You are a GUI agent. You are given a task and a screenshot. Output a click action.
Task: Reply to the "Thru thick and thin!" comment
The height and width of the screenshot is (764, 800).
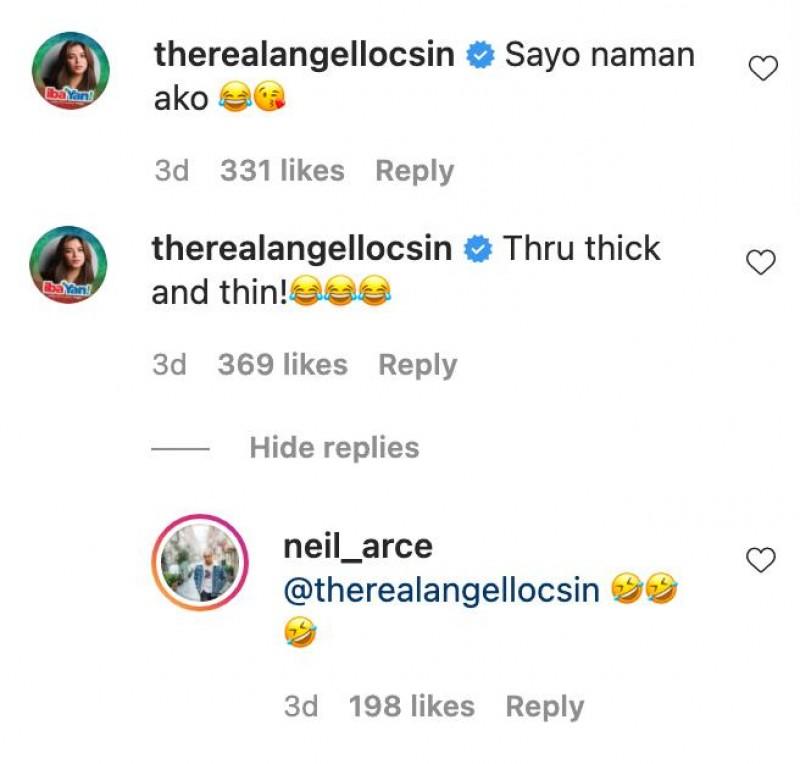(417, 365)
